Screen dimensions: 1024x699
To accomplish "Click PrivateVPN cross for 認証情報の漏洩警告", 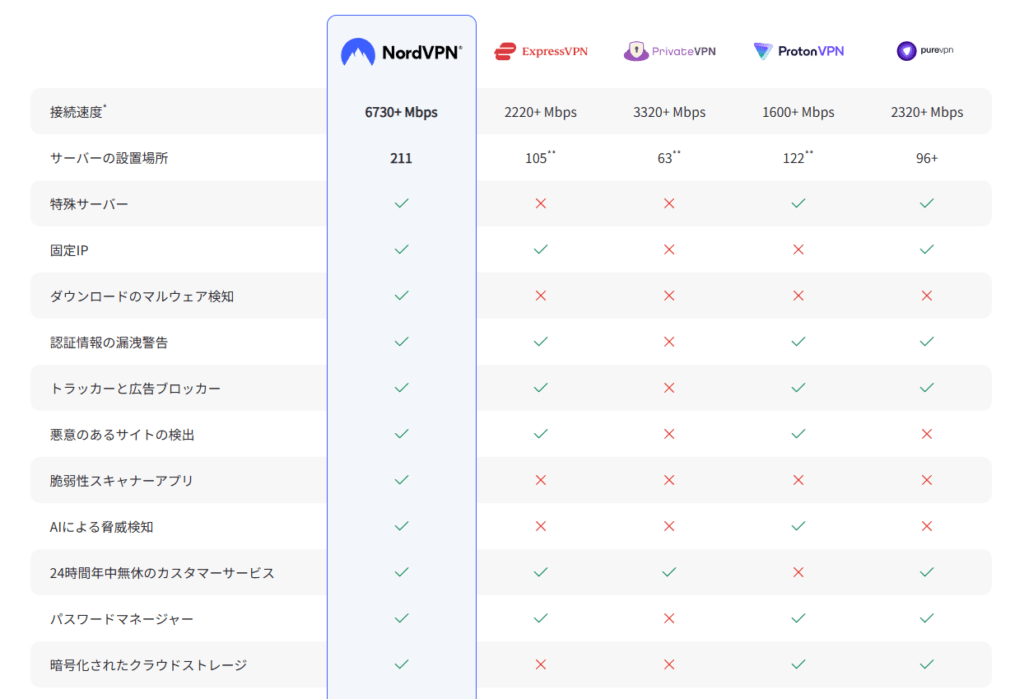I will tap(669, 342).
